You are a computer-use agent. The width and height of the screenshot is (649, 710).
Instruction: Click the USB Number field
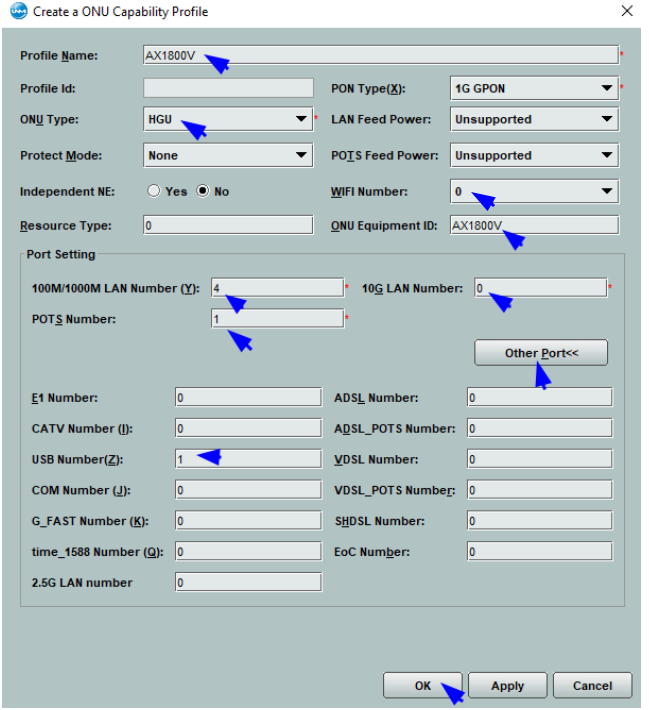[249, 459]
